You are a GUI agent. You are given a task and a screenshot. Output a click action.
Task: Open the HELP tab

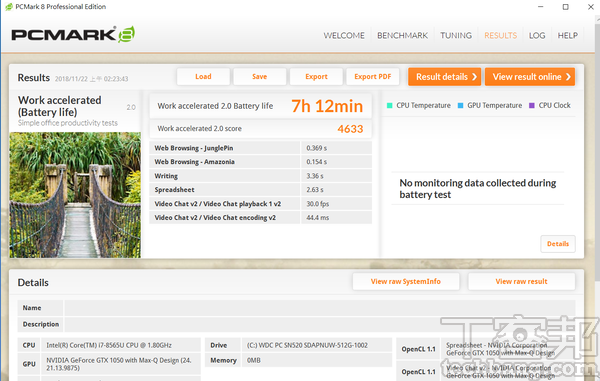(x=567, y=36)
